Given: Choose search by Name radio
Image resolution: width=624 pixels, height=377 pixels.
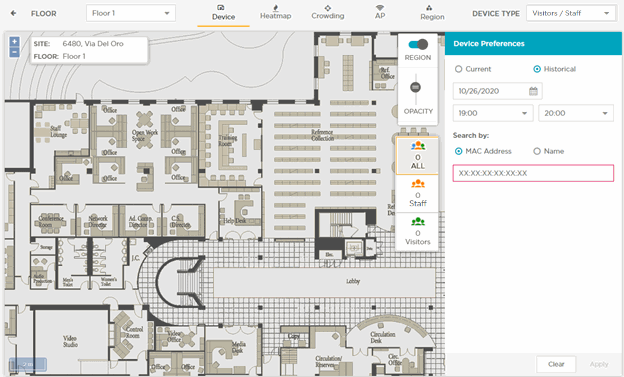Looking at the screenshot, I should pos(537,151).
